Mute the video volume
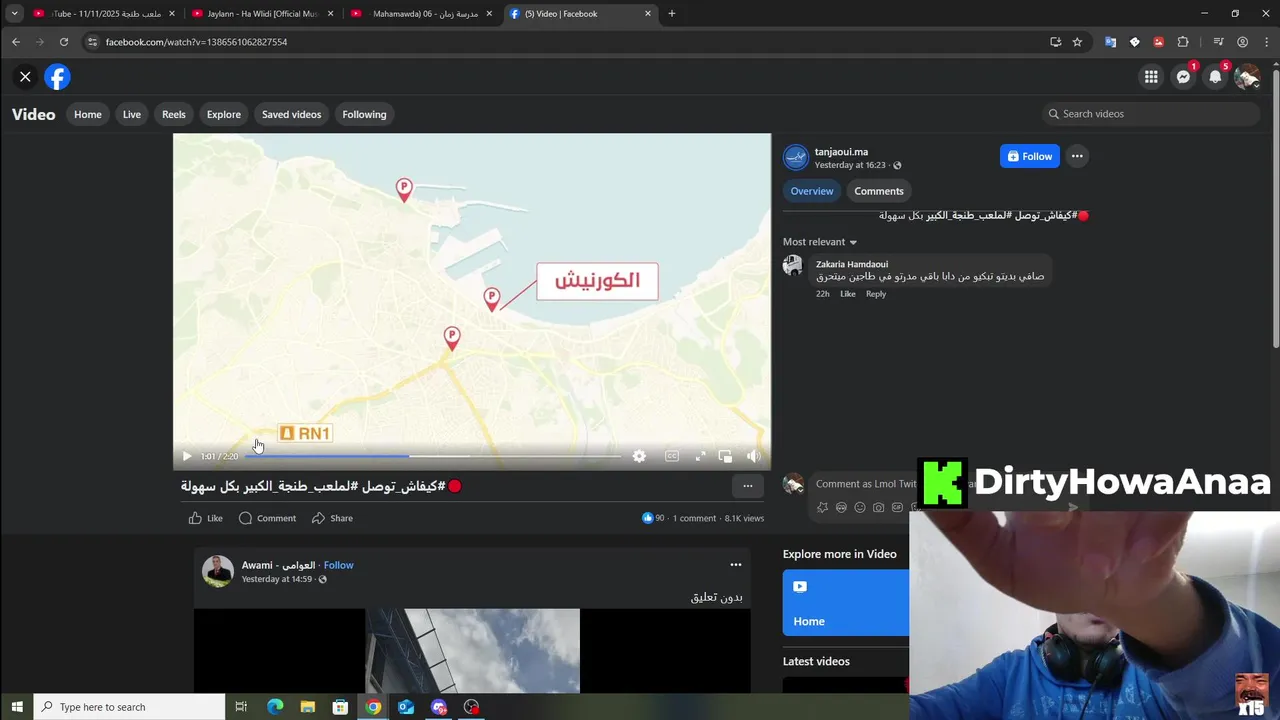 point(753,456)
